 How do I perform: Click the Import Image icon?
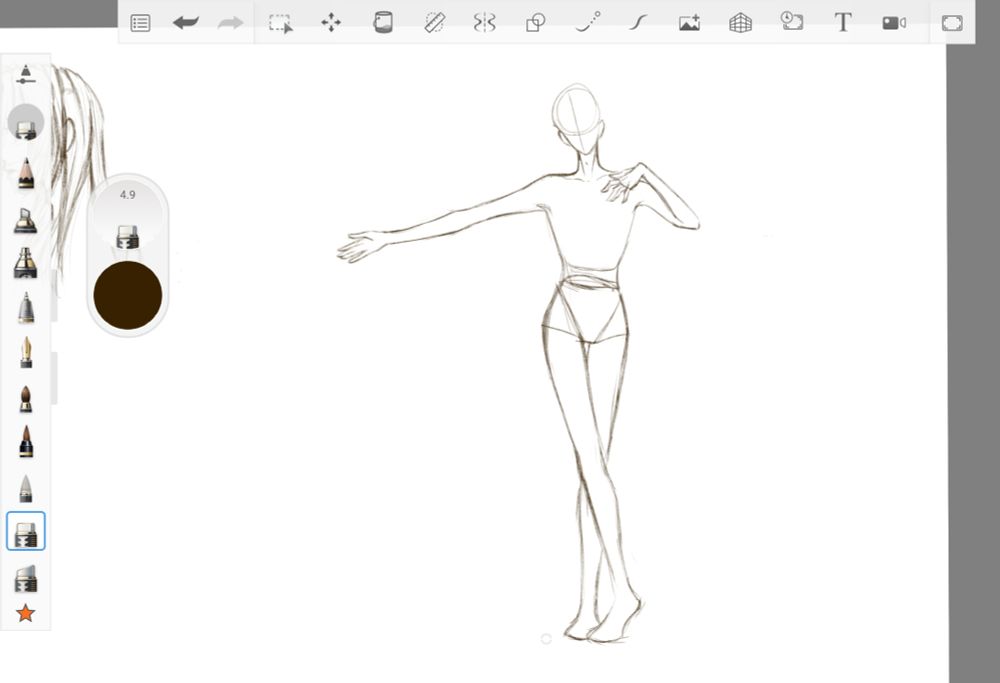(x=689, y=23)
